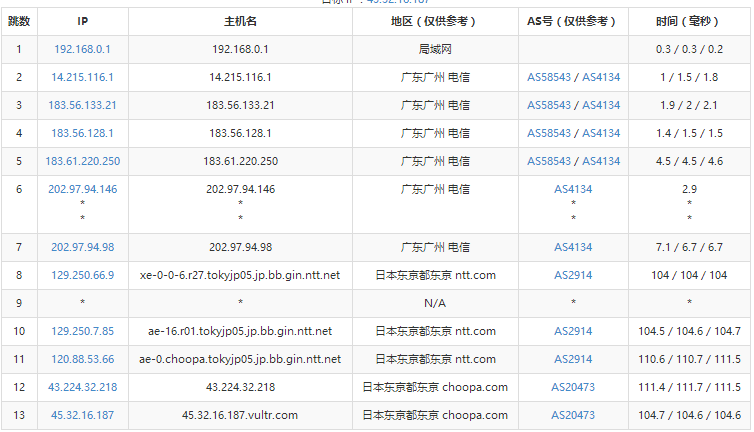Screen dimensions: 754x432
Task: Click AS4134 link in hop 7 row
Action: coord(573,247)
